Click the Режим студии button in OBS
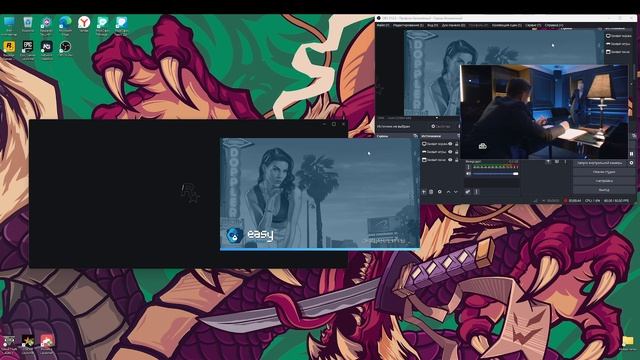 pos(604,172)
